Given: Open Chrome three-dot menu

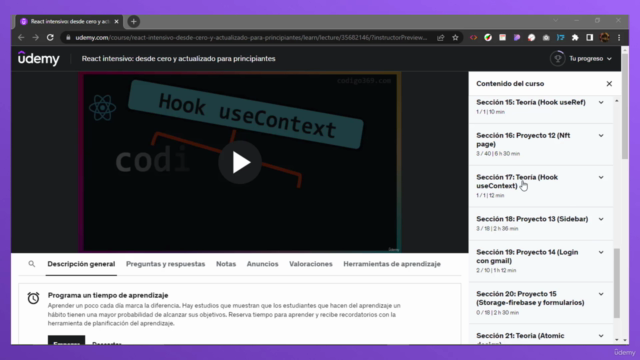Looking at the screenshot, I should (619, 38).
